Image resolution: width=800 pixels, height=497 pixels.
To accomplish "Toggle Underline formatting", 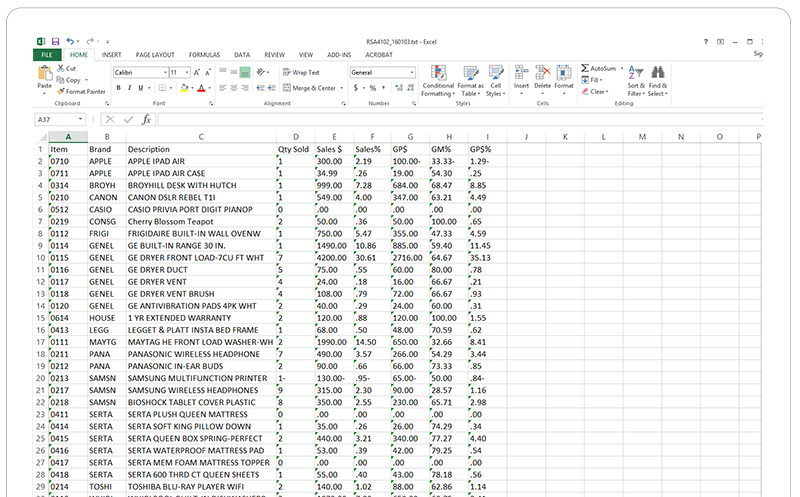I will coord(141,88).
